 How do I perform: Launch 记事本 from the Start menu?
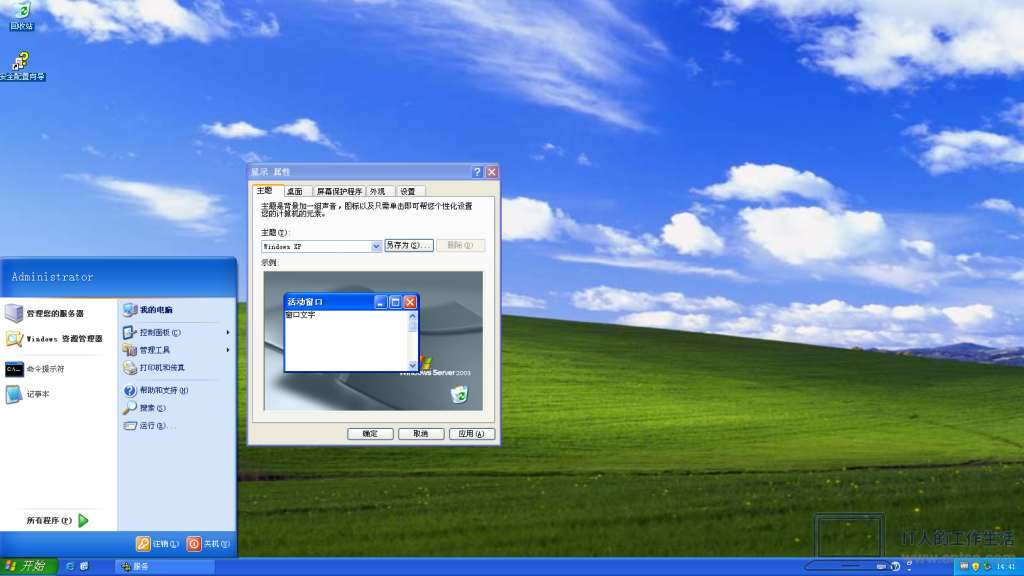coord(27,394)
